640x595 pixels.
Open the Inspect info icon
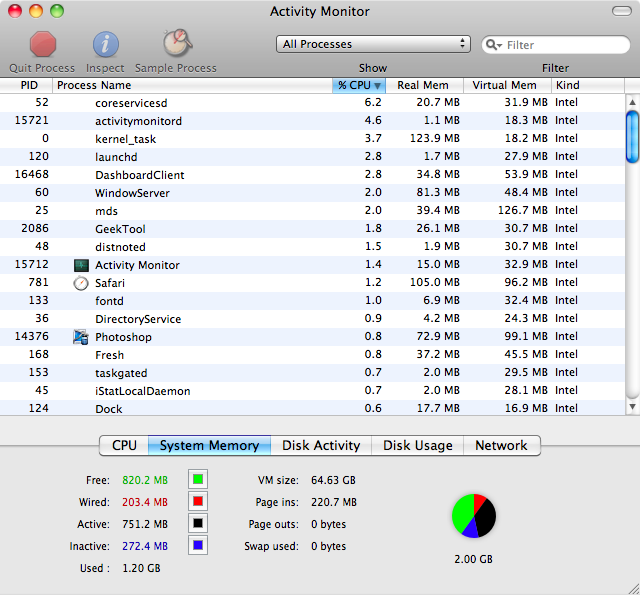(106, 44)
